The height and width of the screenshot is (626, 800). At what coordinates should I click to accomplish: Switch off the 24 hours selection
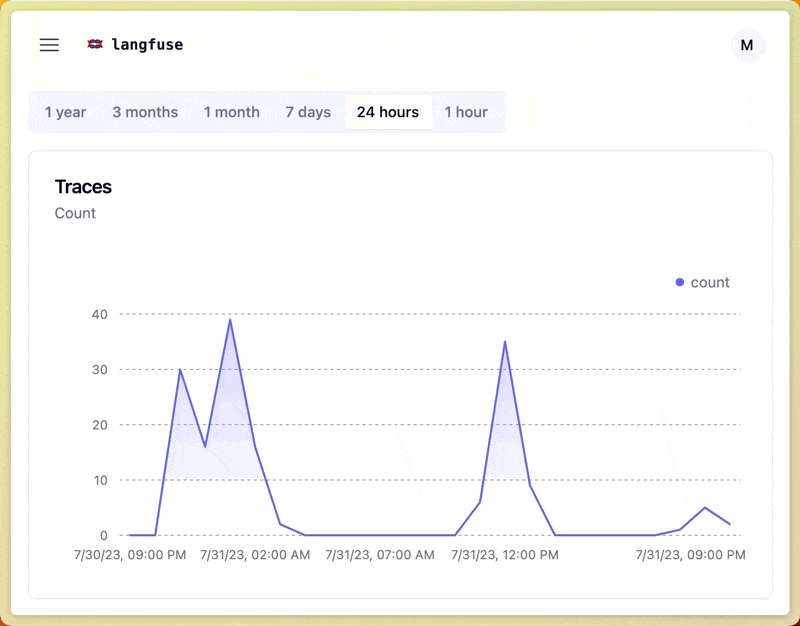pyautogui.click(x=388, y=112)
